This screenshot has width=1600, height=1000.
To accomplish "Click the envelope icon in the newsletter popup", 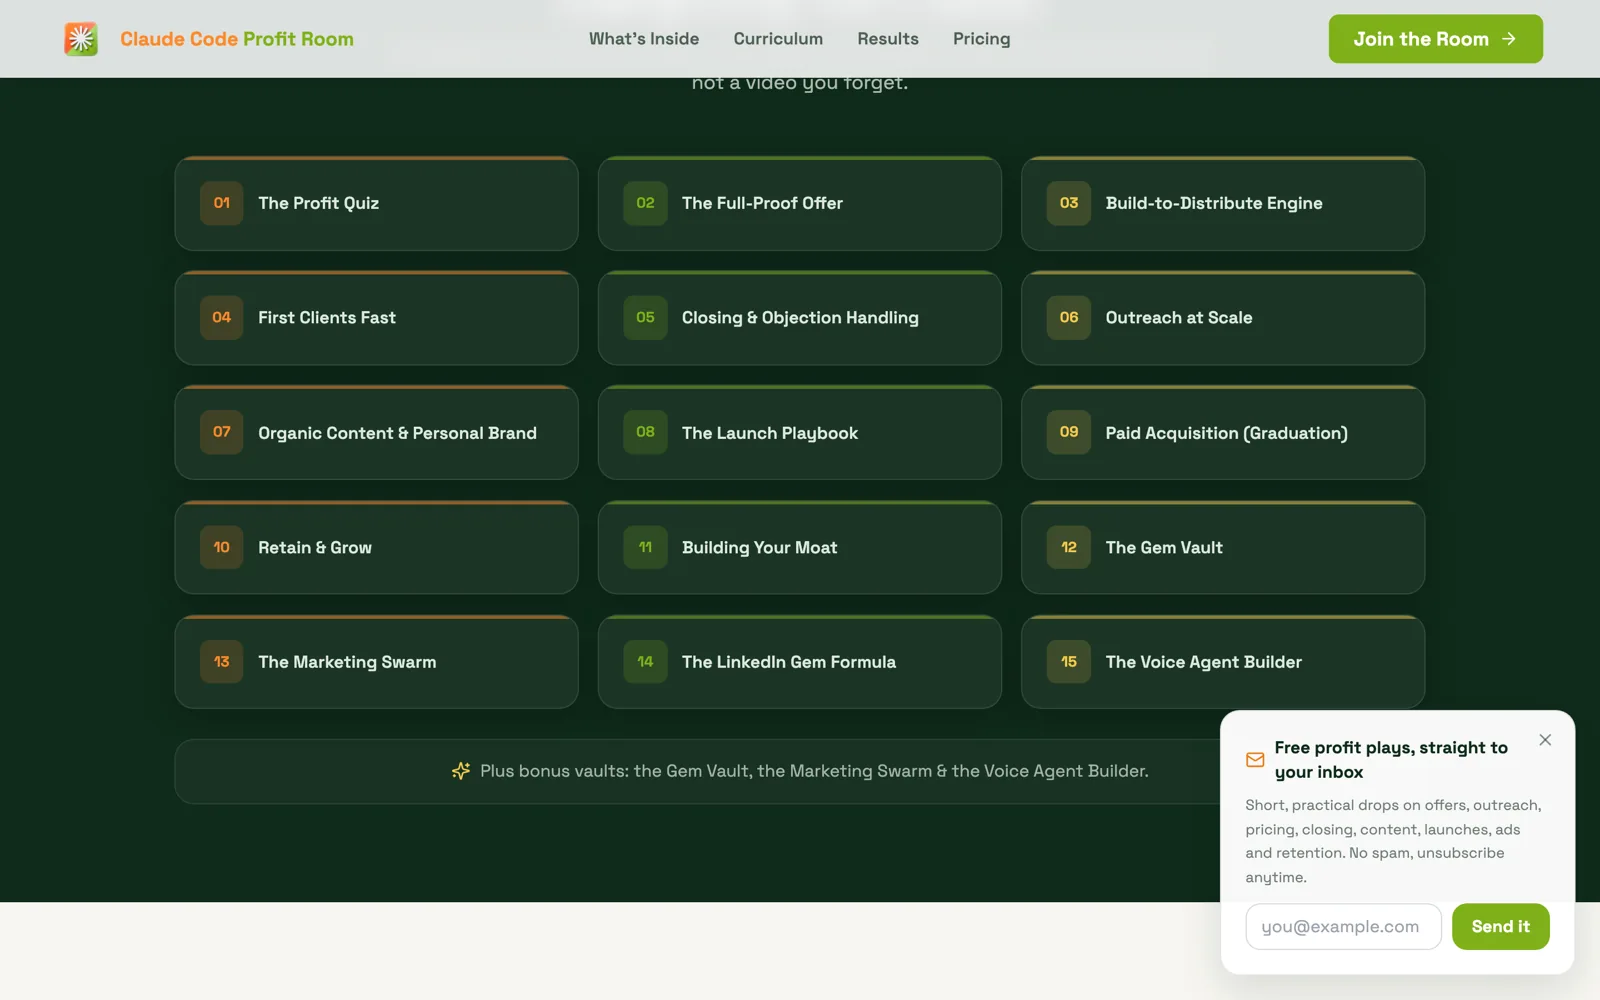I will (x=1255, y=760).
